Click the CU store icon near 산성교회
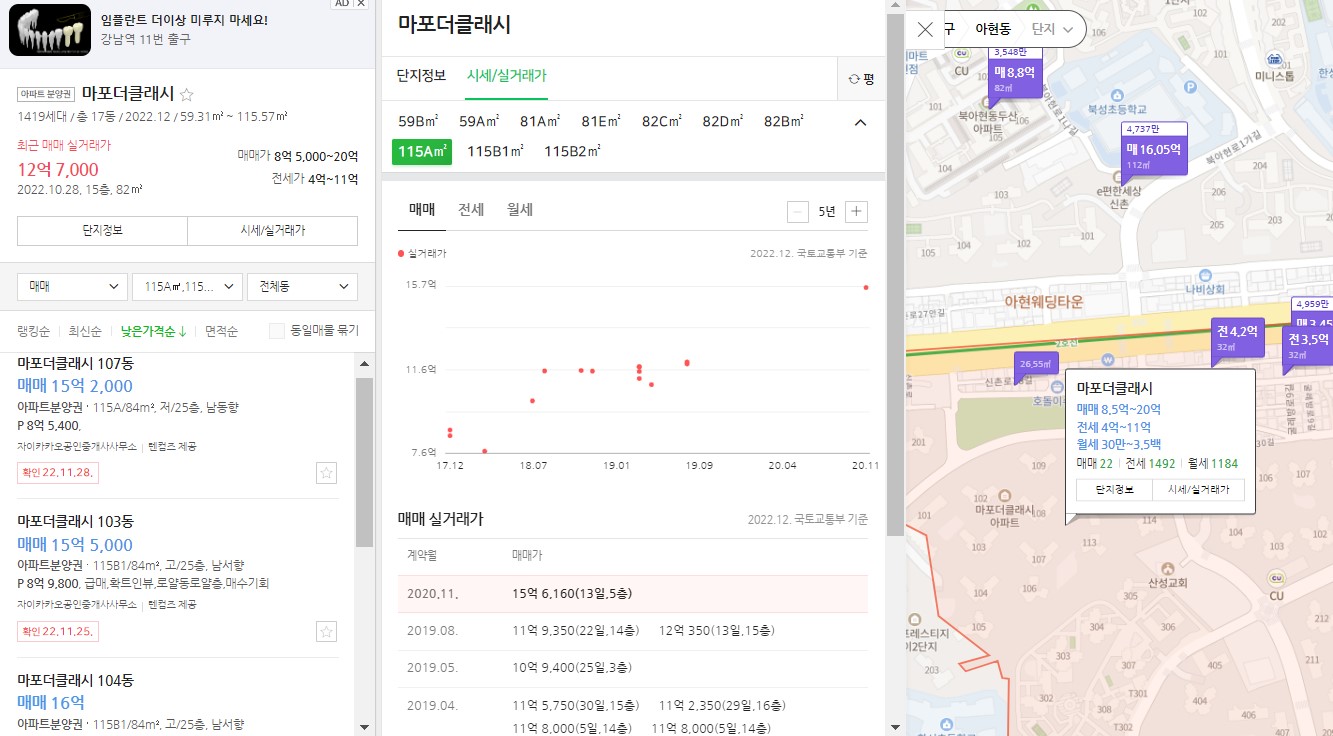Viewport: 1333px width, 736px height. [x=1275, y=578]
